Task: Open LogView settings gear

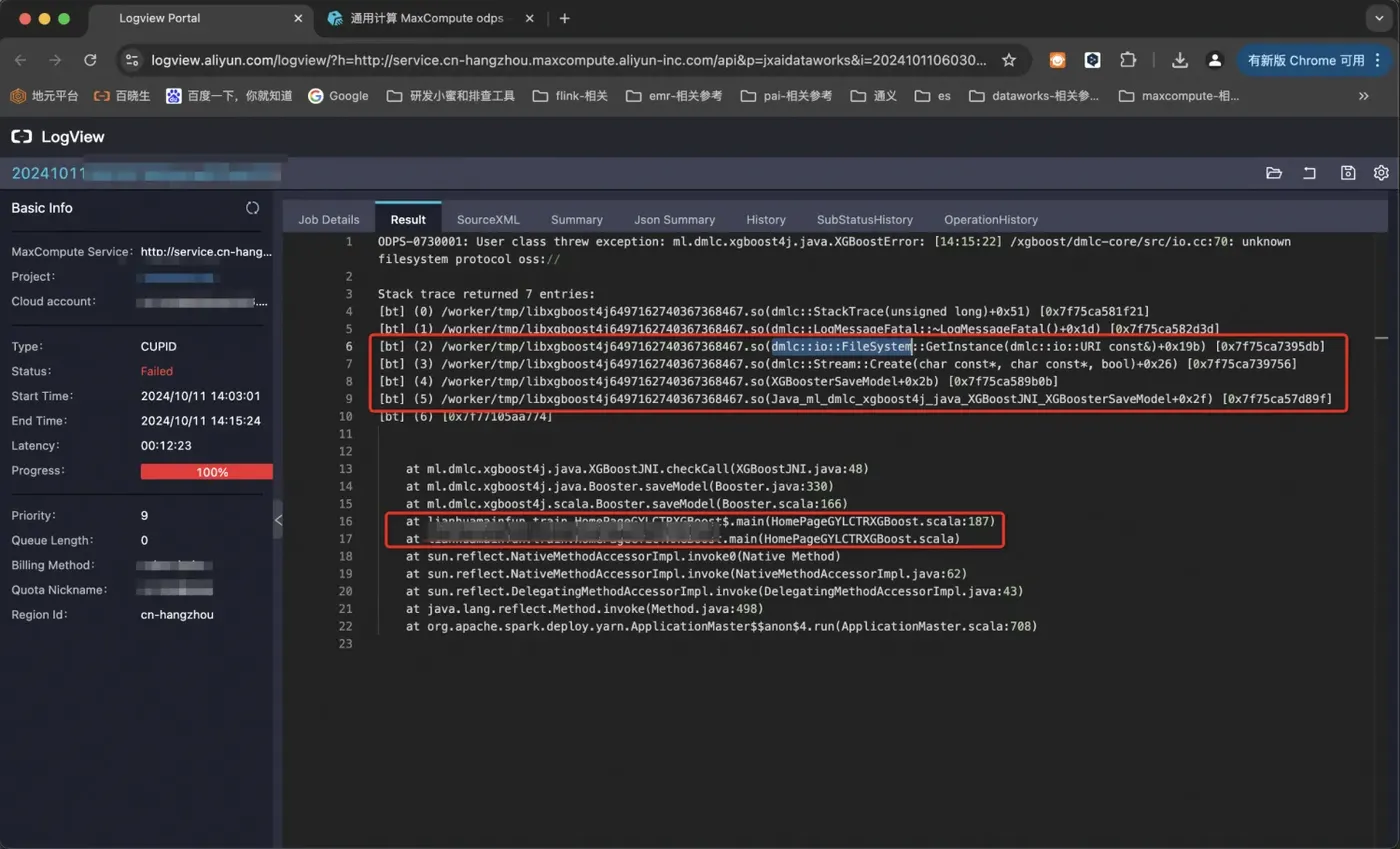Action: [1381, 173]
